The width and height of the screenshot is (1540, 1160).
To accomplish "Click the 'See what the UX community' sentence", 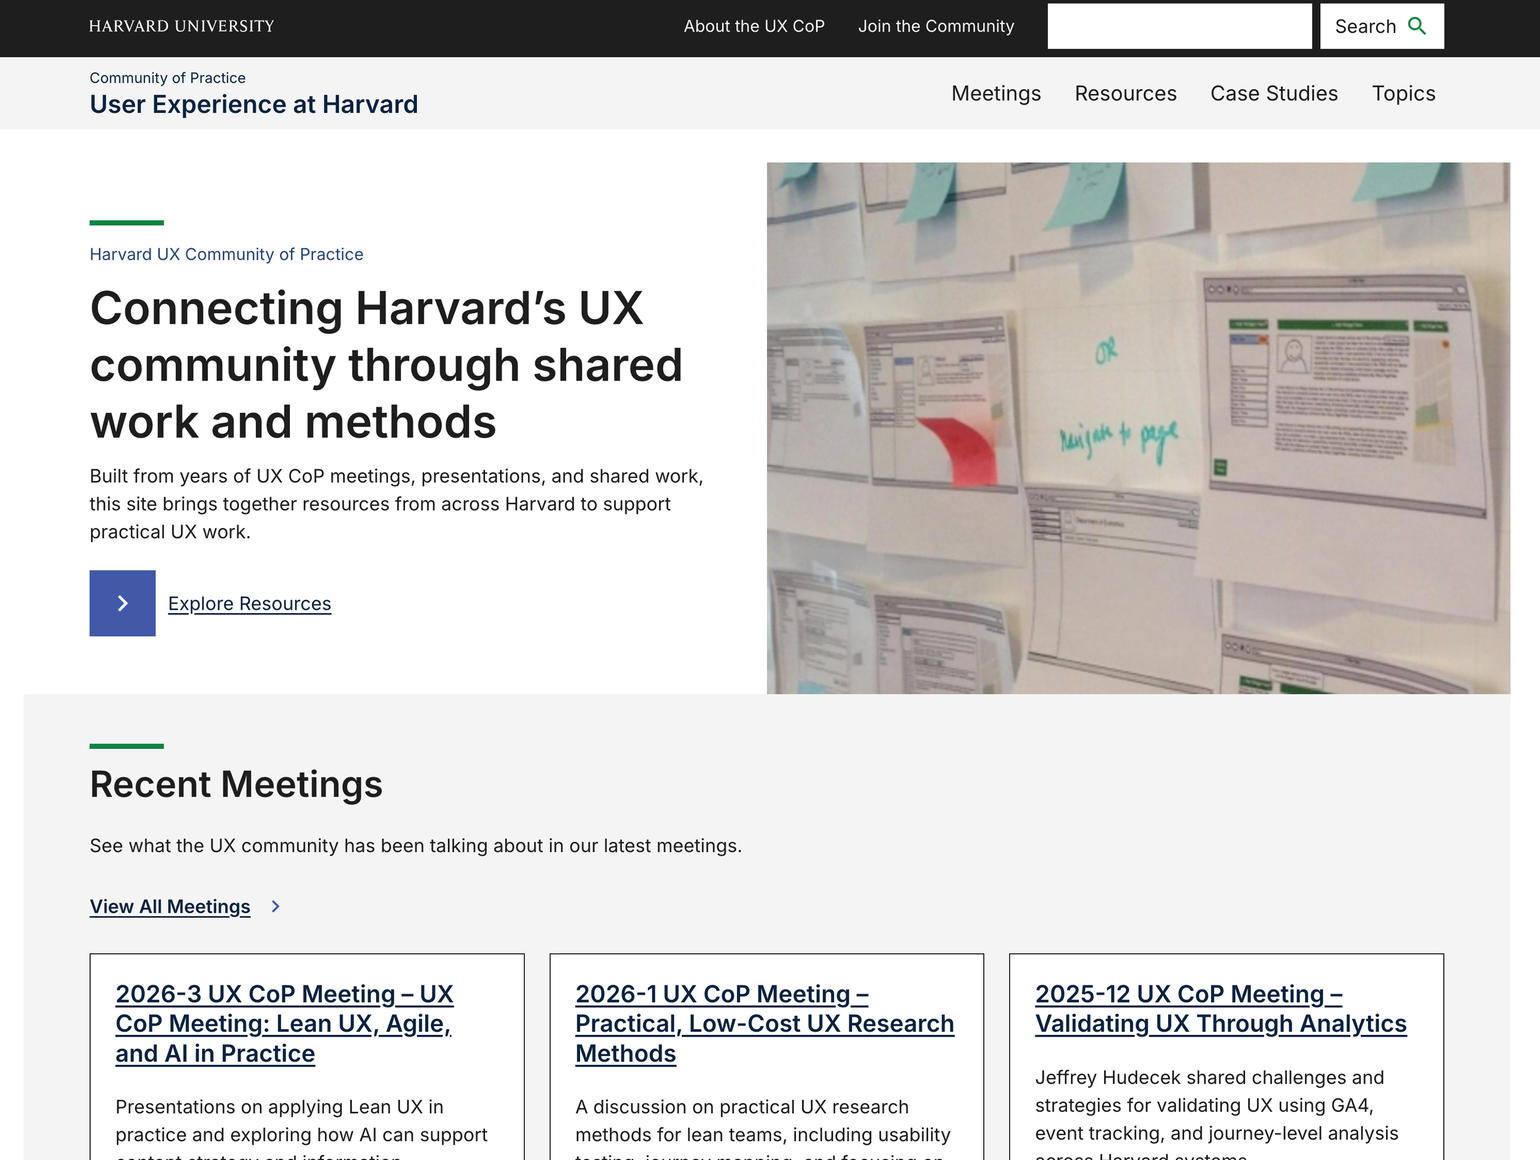I will pos(416,846).
